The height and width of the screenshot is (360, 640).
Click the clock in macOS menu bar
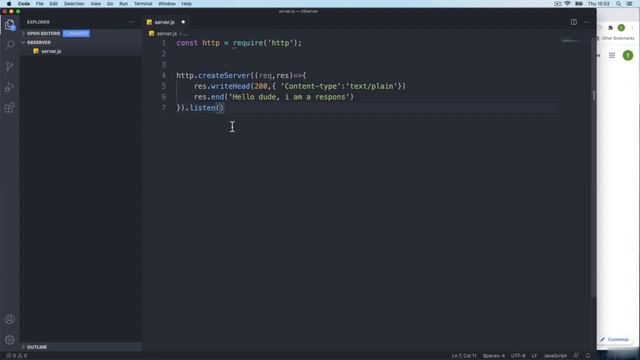click(x=599, y=4)
